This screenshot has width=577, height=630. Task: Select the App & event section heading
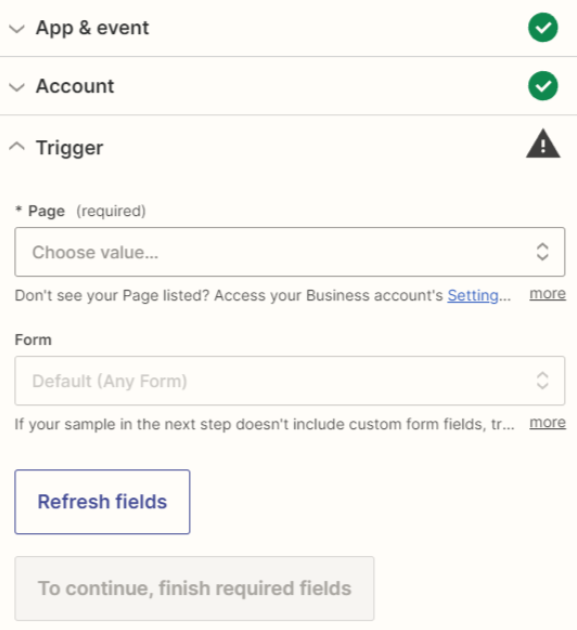(x=92, y=28)
